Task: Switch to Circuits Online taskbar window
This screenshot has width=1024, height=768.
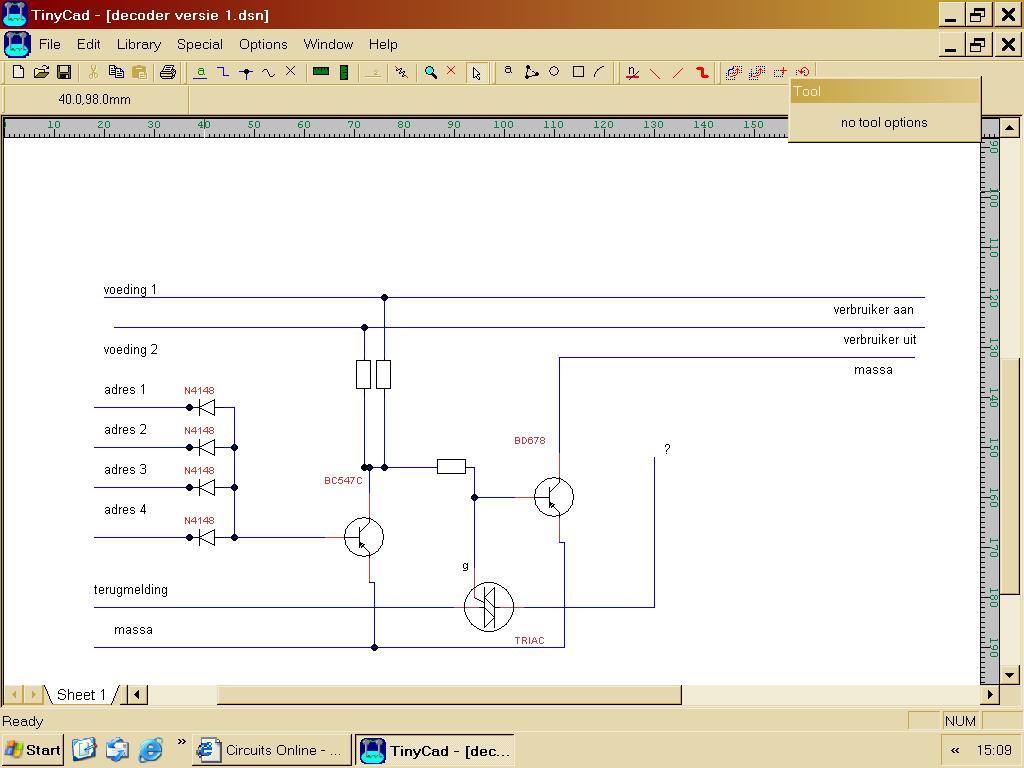Action: coord(272,750)
